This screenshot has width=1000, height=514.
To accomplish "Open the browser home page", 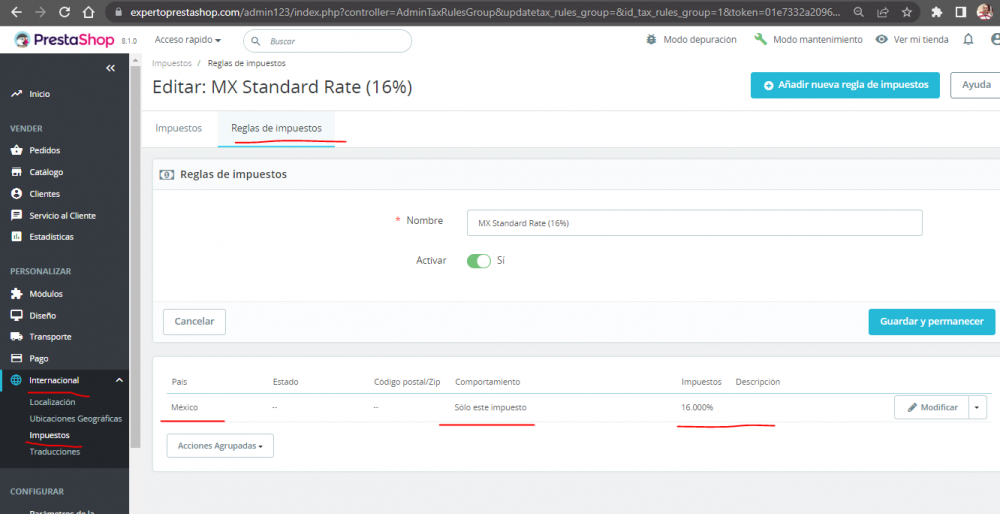I will [89, 12].
